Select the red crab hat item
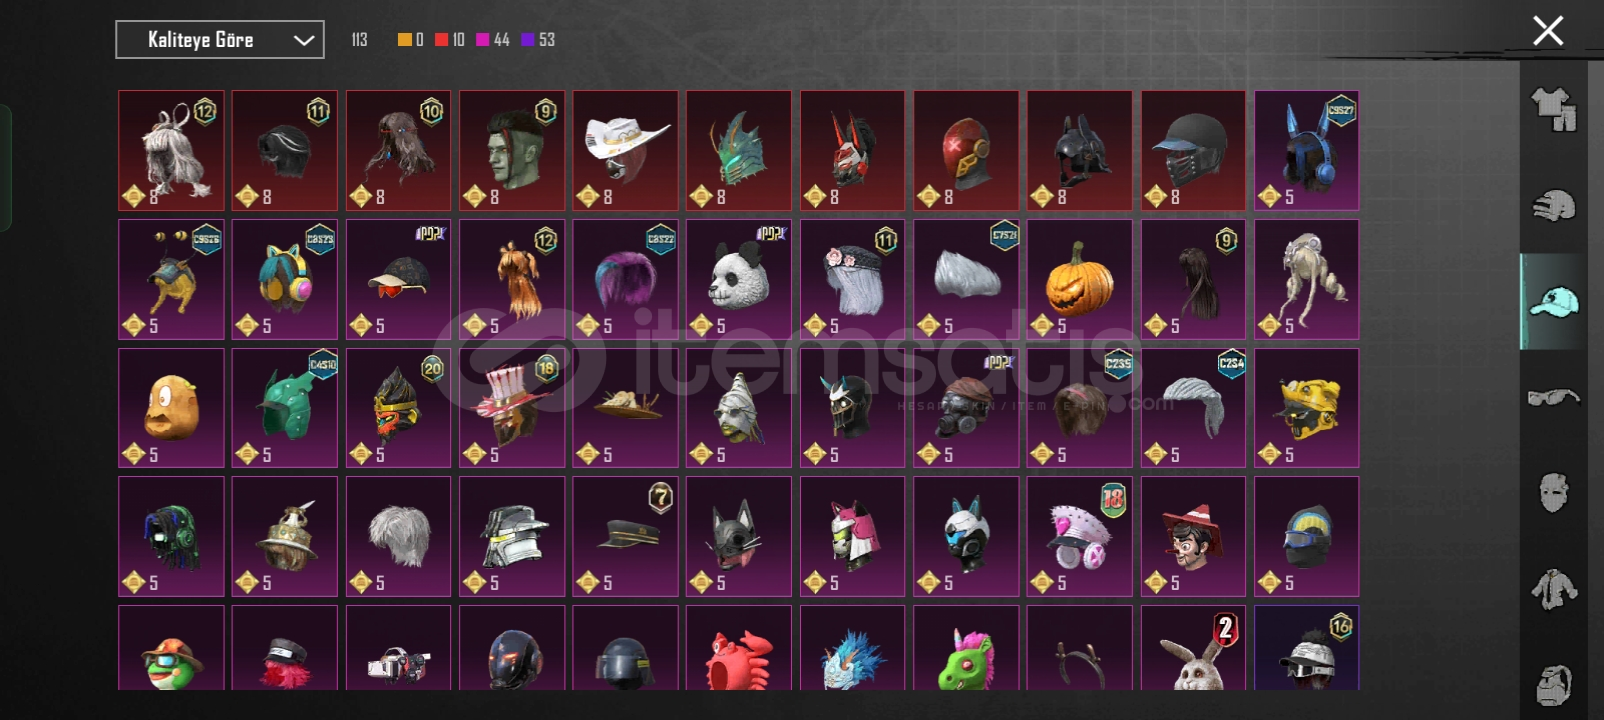 click(739, 648)
